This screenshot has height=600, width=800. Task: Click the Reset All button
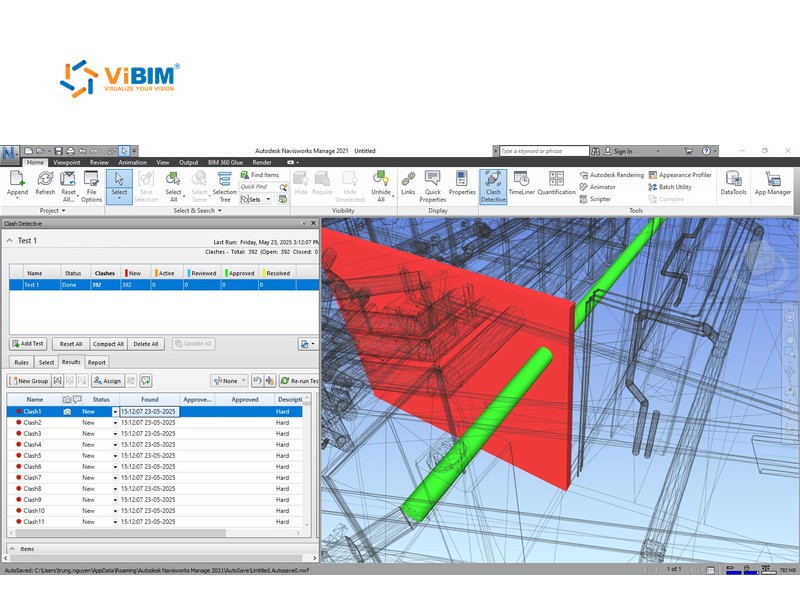coord(71,344)
